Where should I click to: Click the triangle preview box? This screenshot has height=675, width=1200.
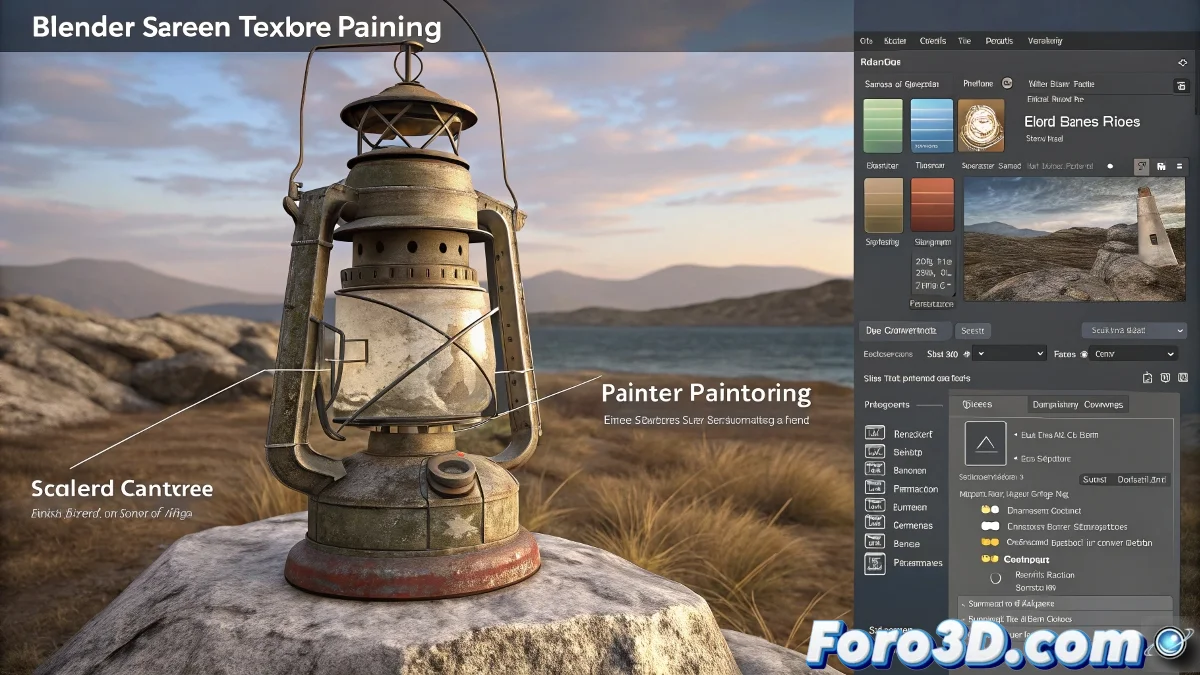click(x=985, y=442)
